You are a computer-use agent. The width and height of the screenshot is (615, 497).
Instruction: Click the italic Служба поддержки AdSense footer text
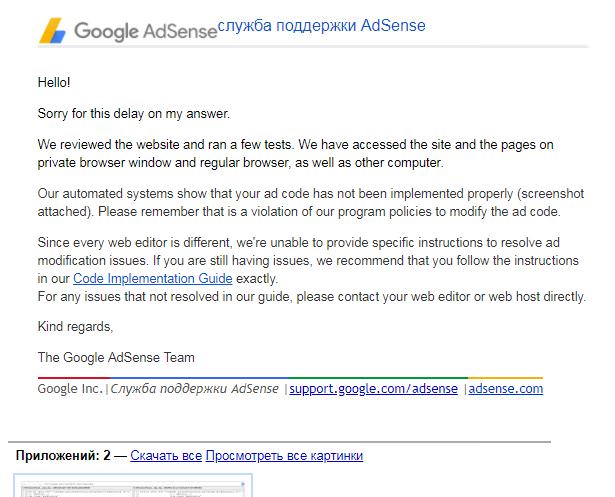(x=196, y=389)
